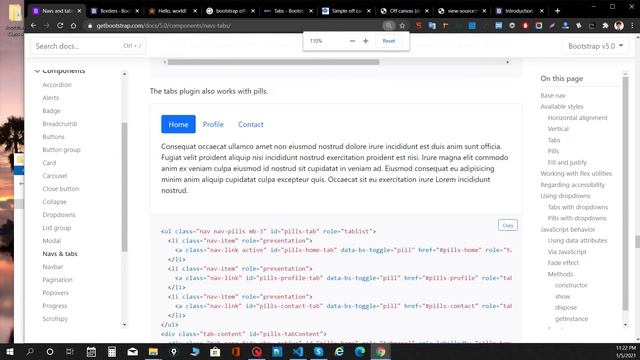Open Microsoft Store from taskbar
Viewport: 640px width, 360px height.
click(x=215, y=351)
